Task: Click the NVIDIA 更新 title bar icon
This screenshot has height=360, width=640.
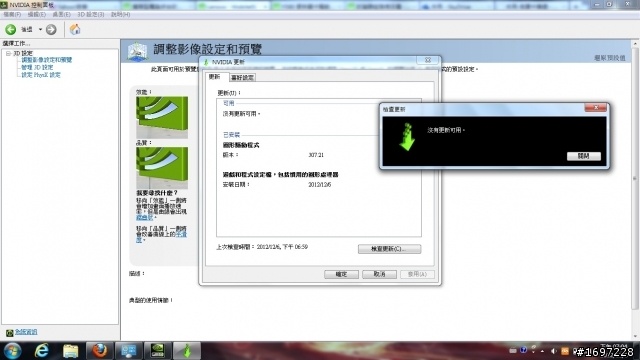Action: click(x=206, y=62)
